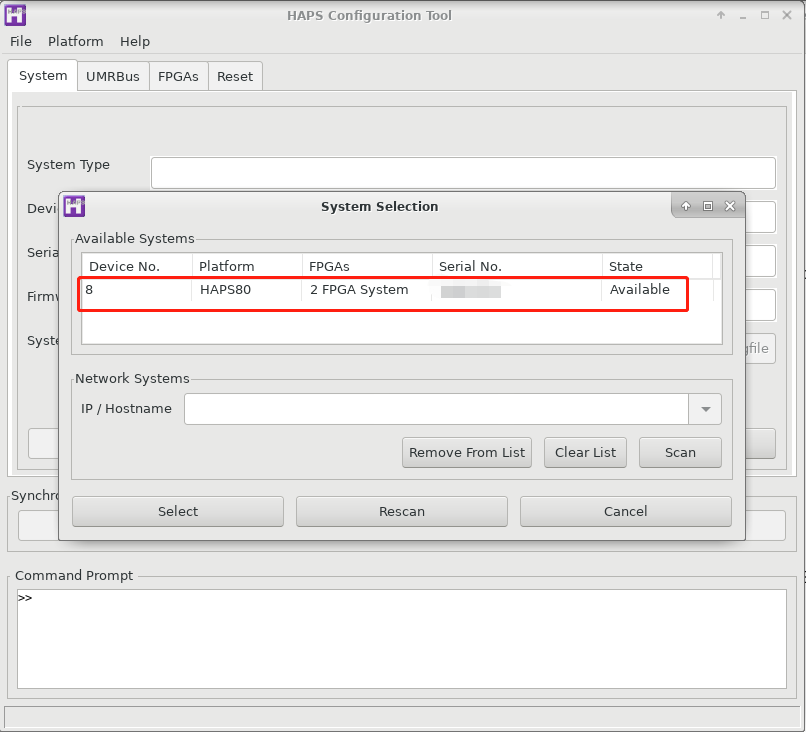The width and height of the screenshot is (806, 732).
Task: Cancel the System Selection dialog
Action: [626, 511]
